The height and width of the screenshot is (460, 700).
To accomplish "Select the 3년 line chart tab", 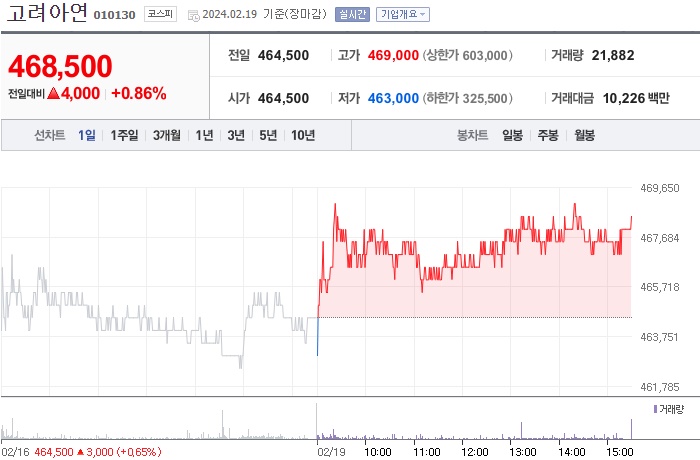I will coord(236,135).
